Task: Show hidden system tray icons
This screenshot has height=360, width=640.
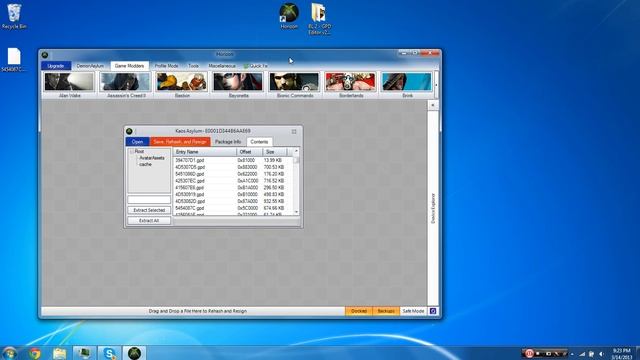Action: pos(572,354)
